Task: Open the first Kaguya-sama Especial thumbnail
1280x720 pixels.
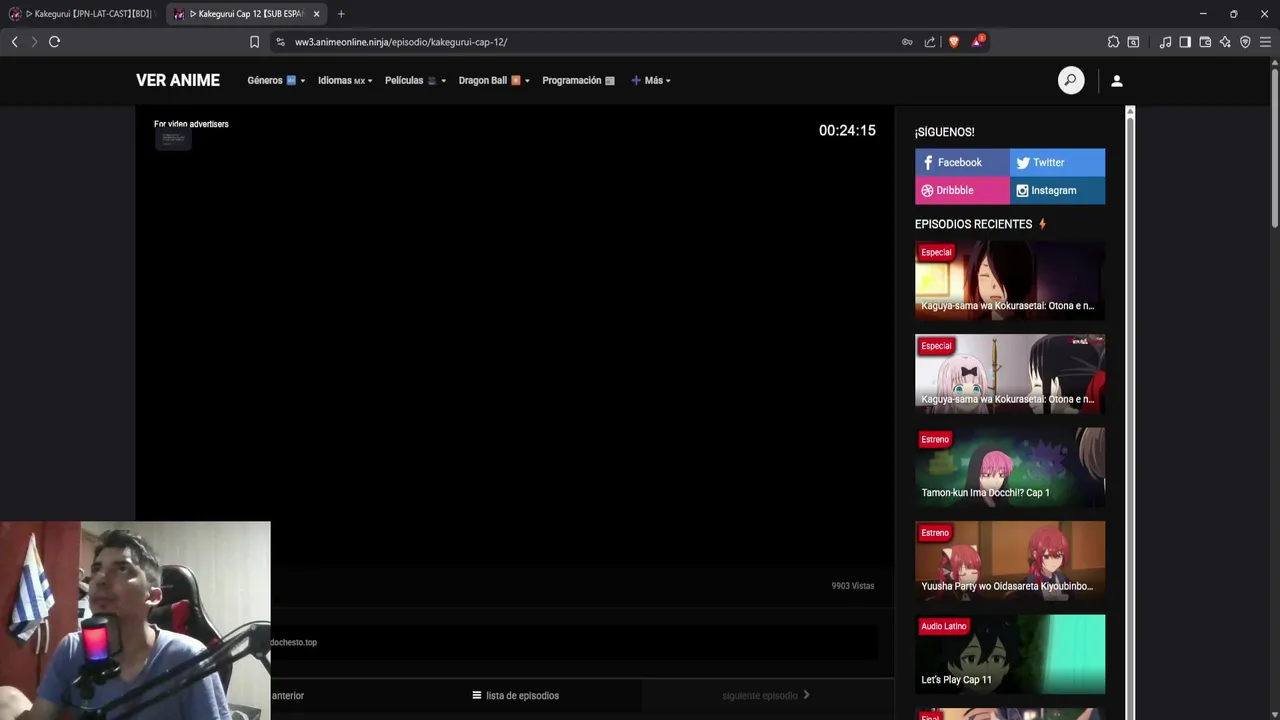Action: click(1010, 280)
